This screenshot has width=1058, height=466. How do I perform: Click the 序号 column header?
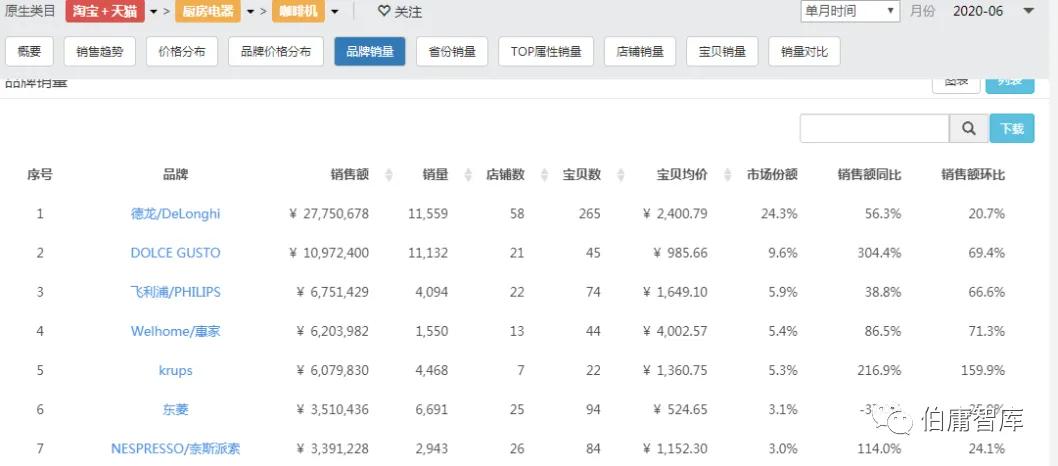40,175
